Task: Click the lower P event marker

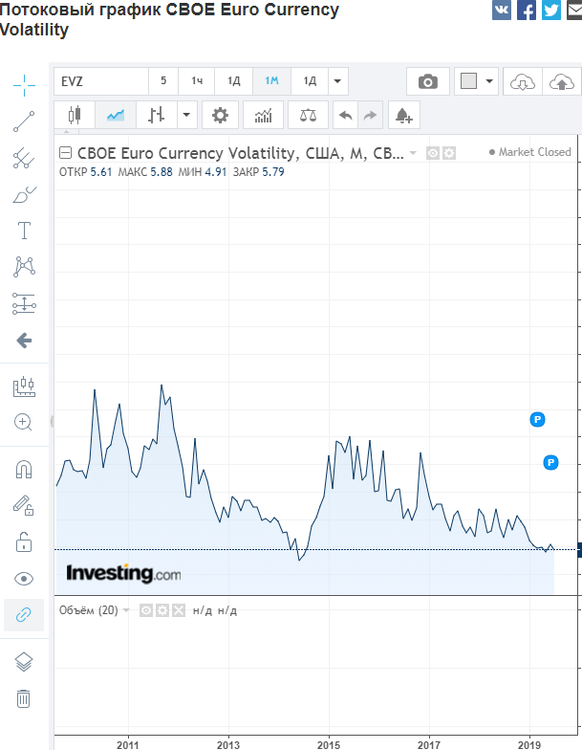Action: click(551, 463)
